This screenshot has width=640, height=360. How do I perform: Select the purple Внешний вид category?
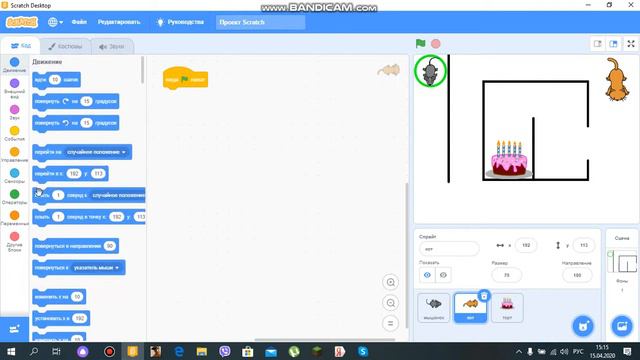coord(14,88)
